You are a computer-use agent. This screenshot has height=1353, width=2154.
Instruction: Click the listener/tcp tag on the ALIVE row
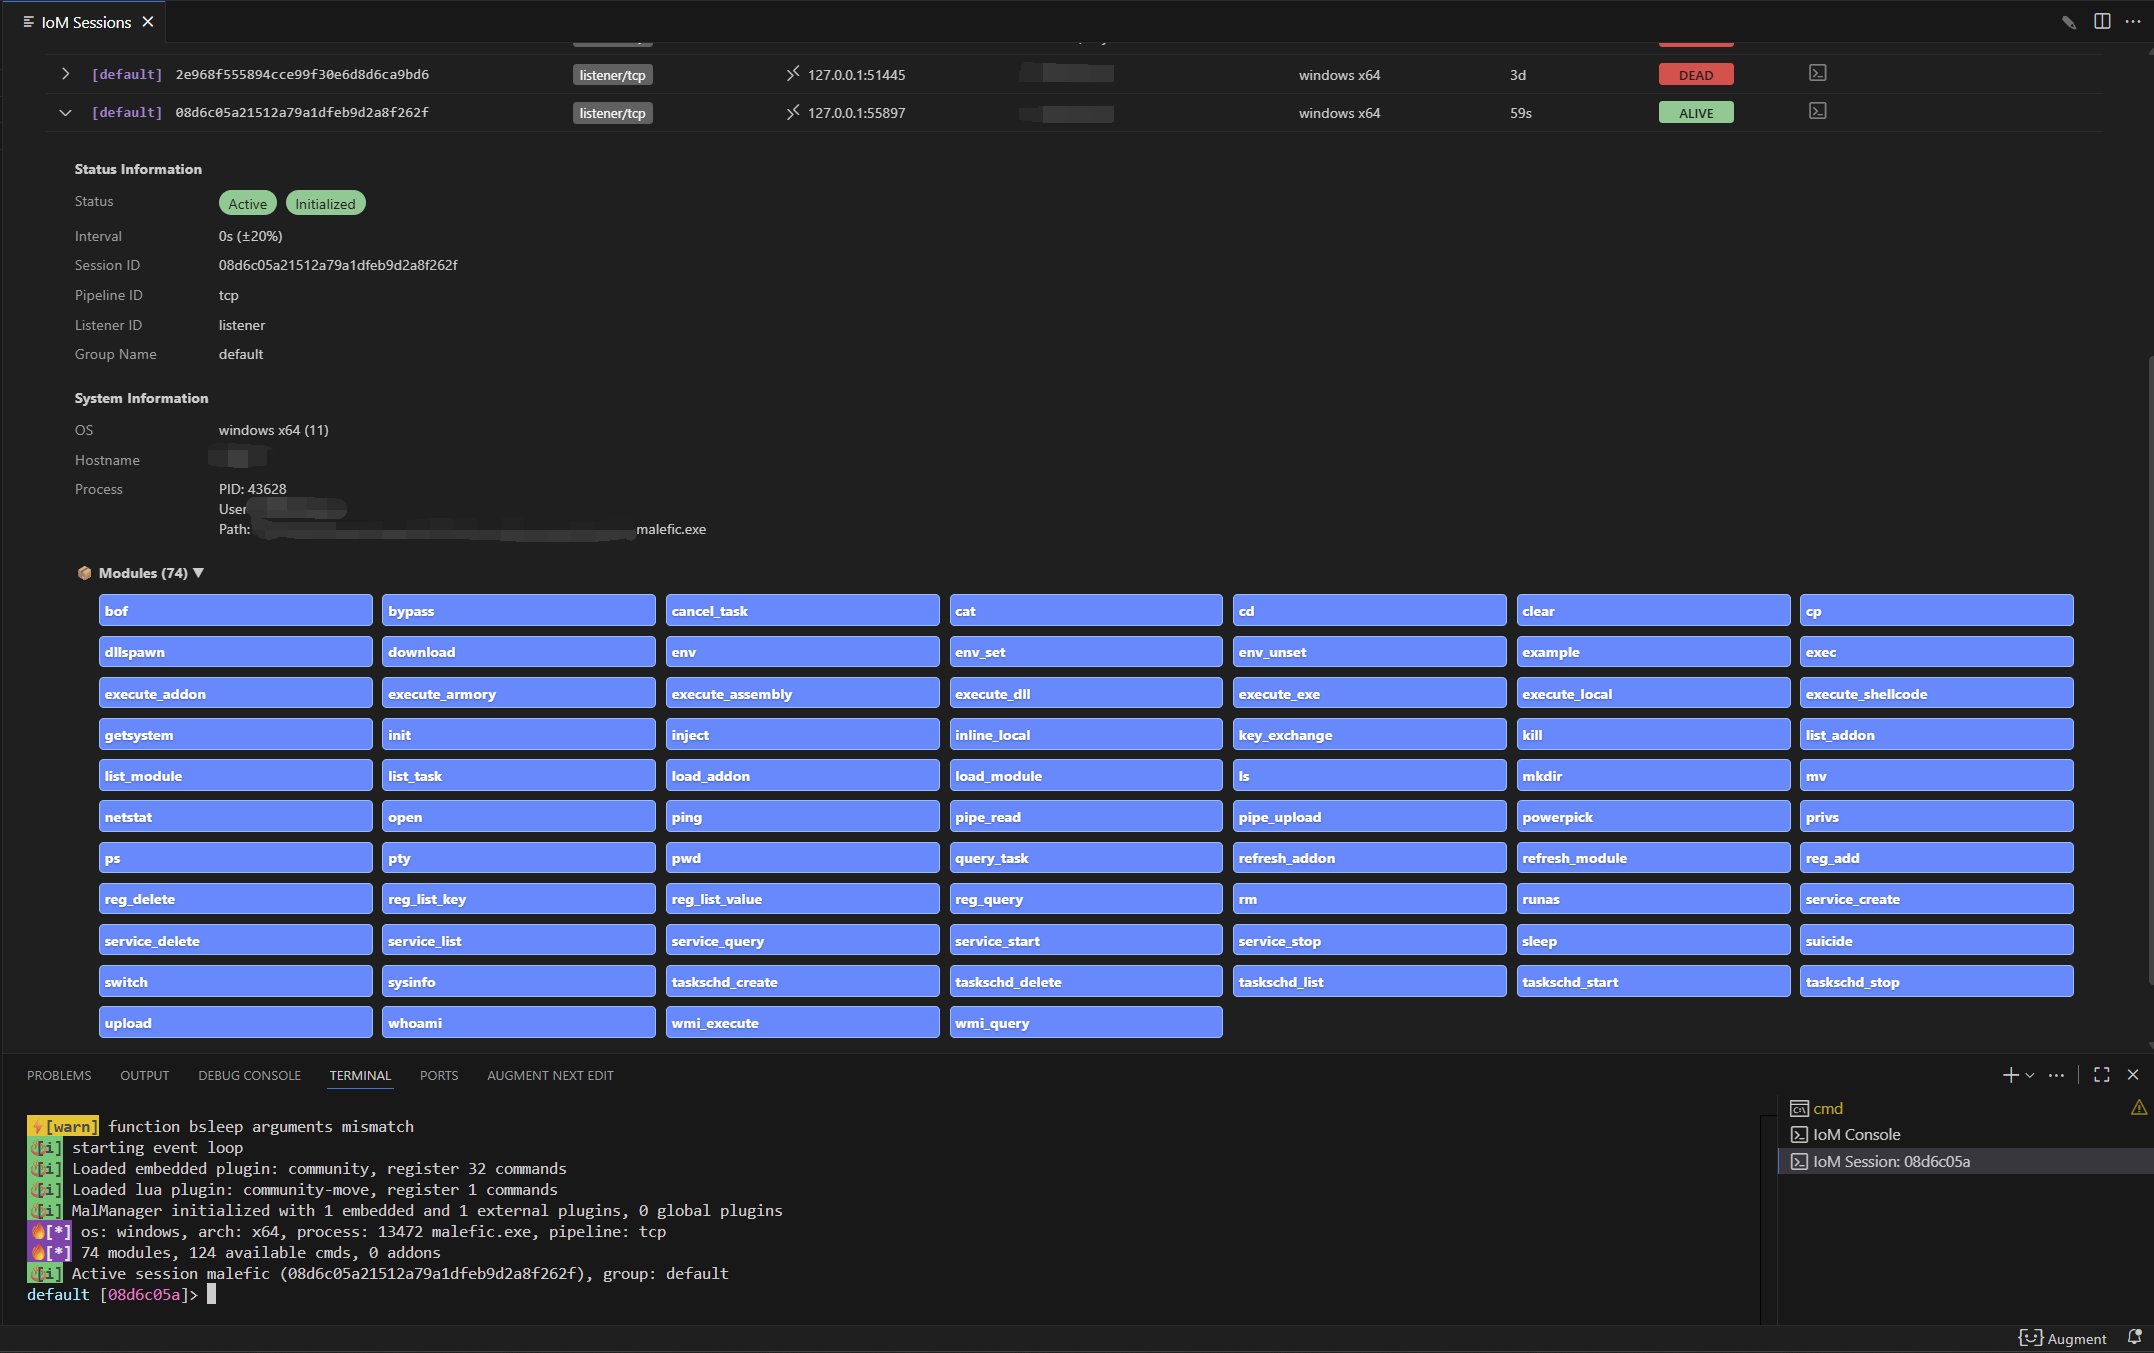[x=612, y=113]
